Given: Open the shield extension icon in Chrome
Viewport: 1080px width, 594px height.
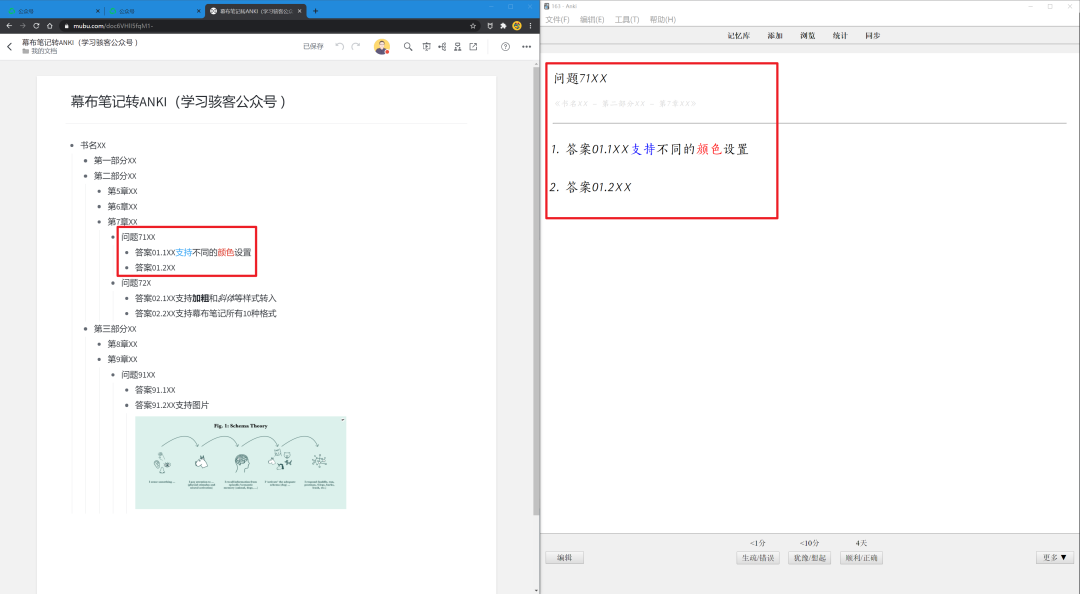Looking at the screenshot, I should click(490, 25).
